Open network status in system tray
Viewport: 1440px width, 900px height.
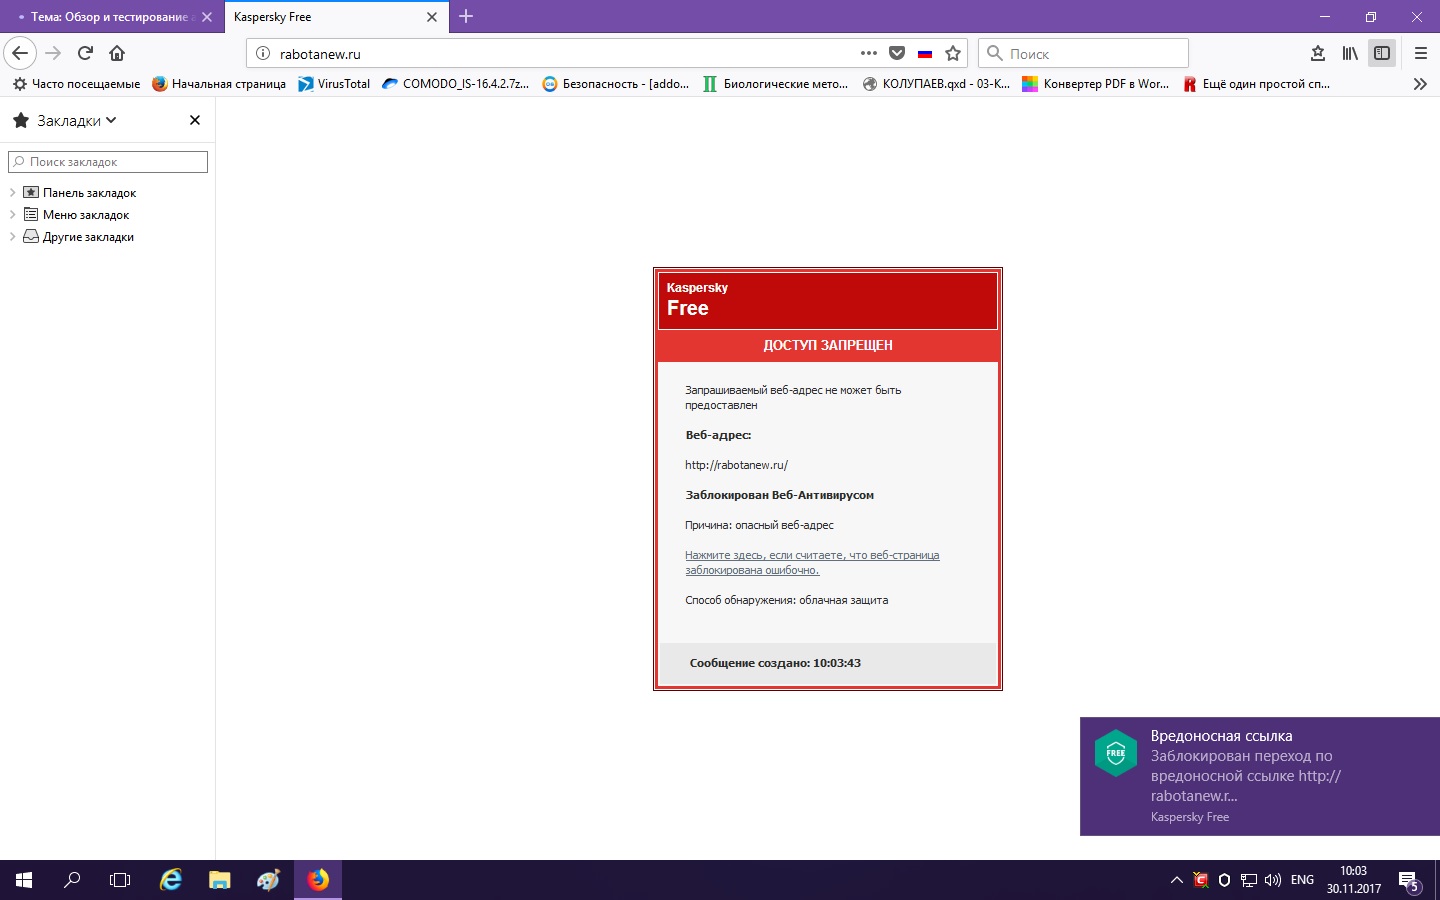coord(1249,880)
